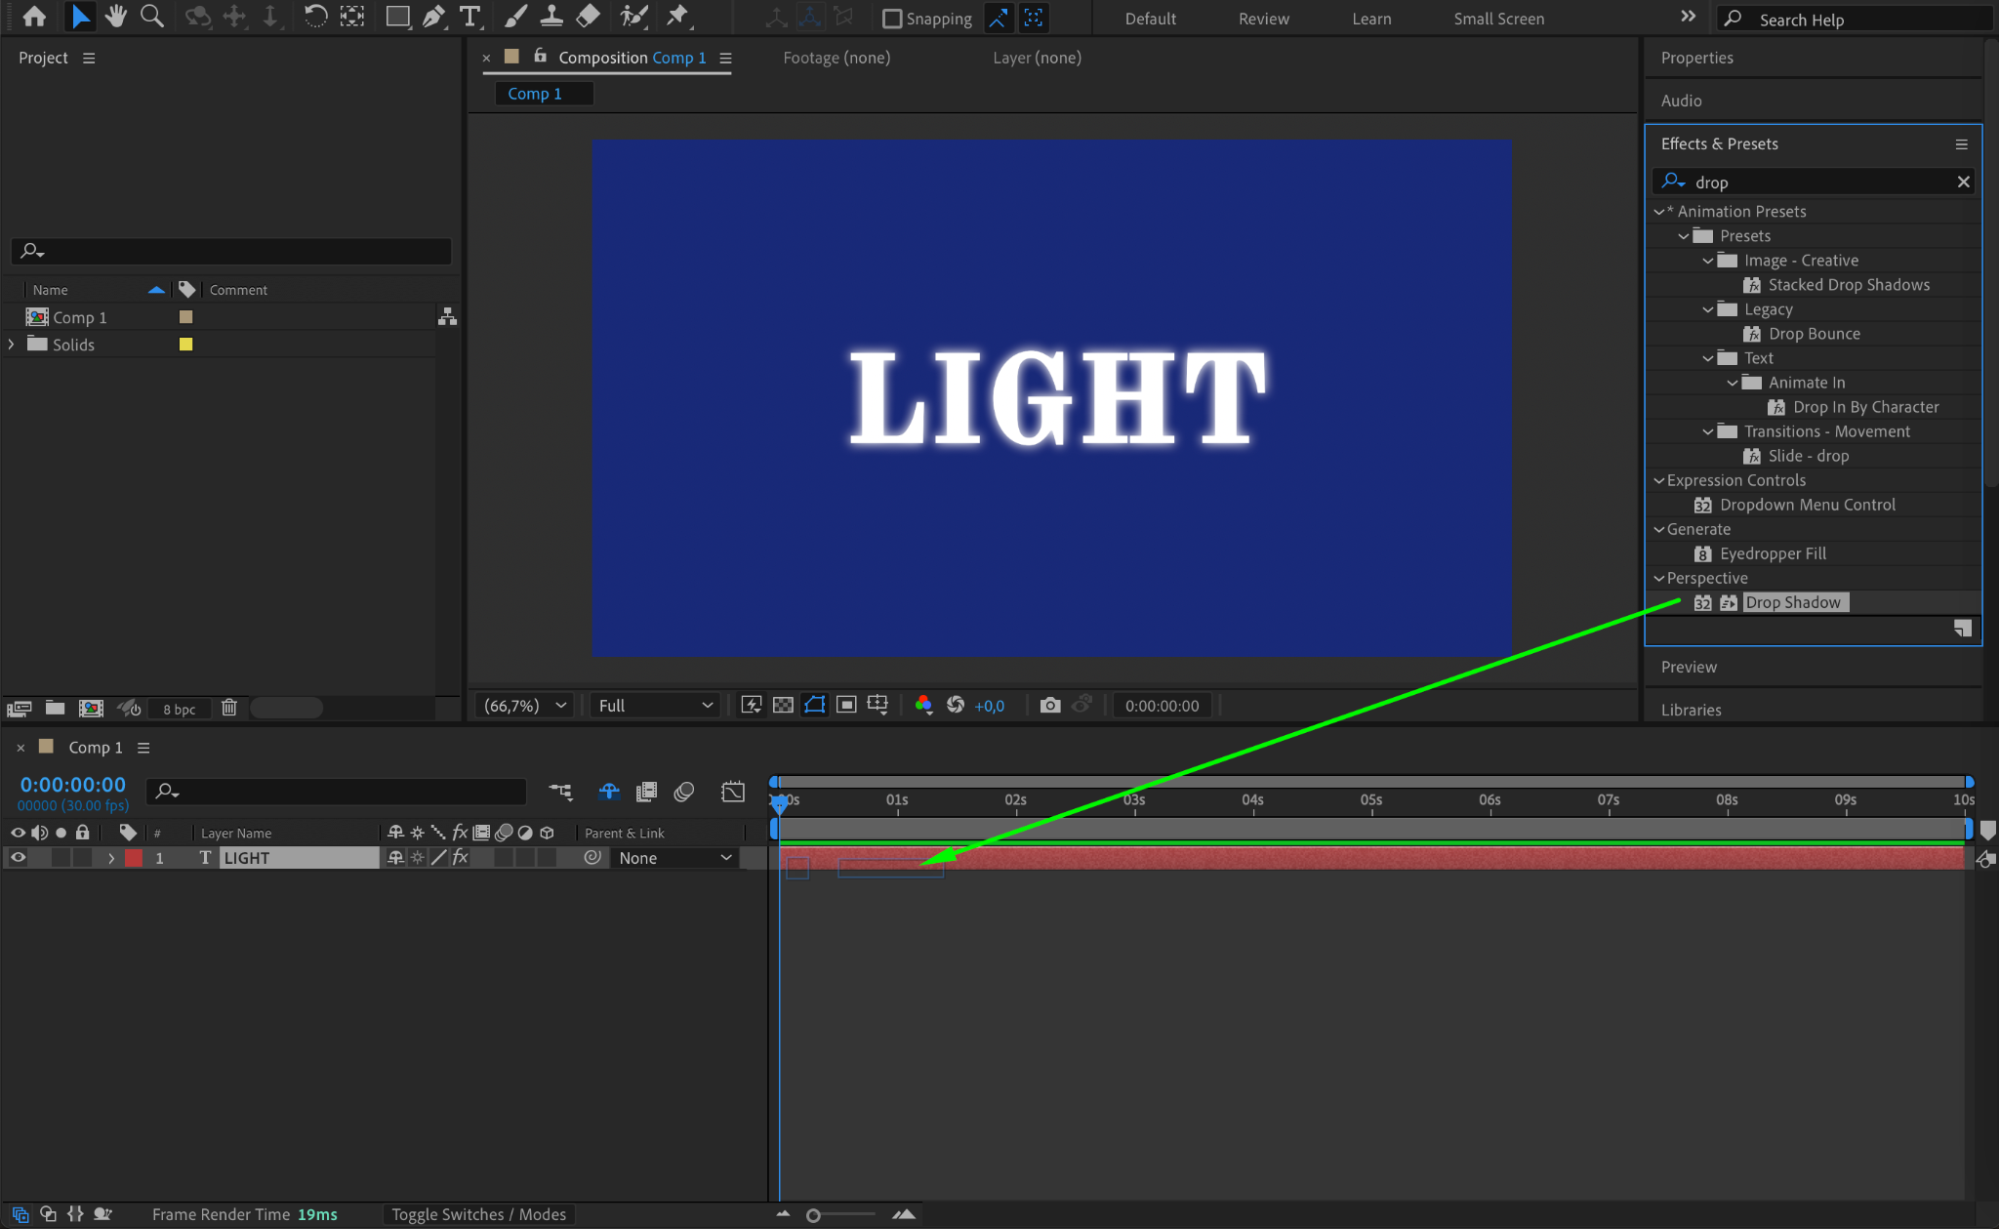Open the Footage (none) tab
Screen dimensions: 1999x1229
tap(836, 58)
